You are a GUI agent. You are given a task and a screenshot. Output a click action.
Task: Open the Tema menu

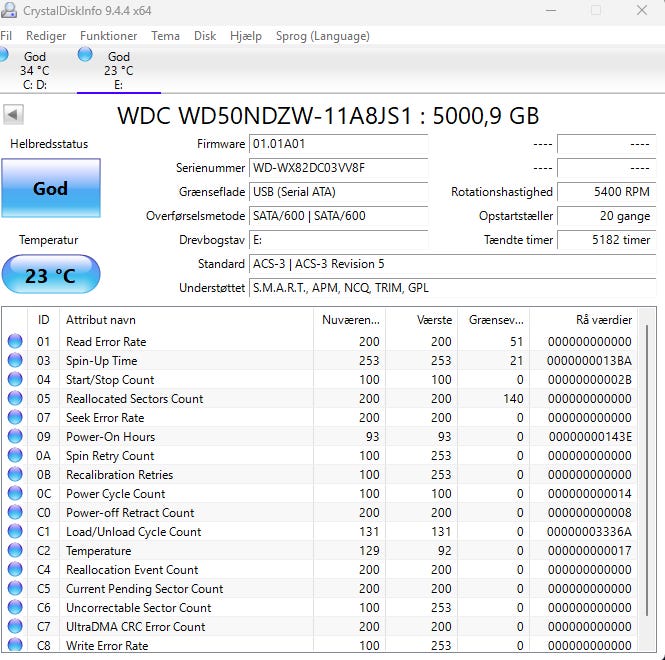(165, 36)
